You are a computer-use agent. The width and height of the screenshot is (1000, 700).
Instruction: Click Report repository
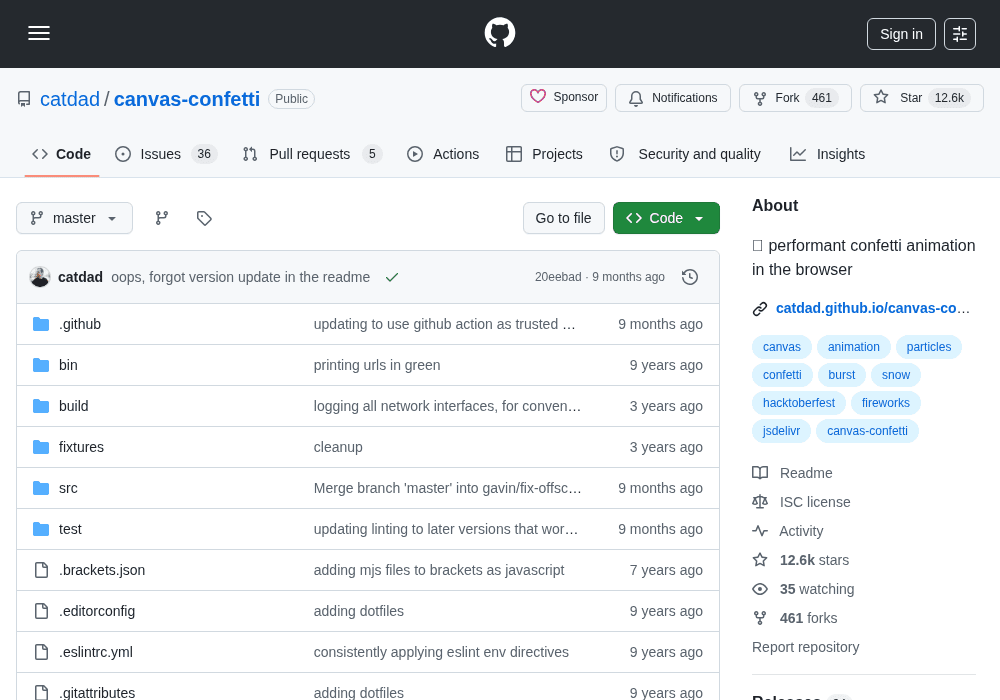pyautogui.click(x=805, y=647)
